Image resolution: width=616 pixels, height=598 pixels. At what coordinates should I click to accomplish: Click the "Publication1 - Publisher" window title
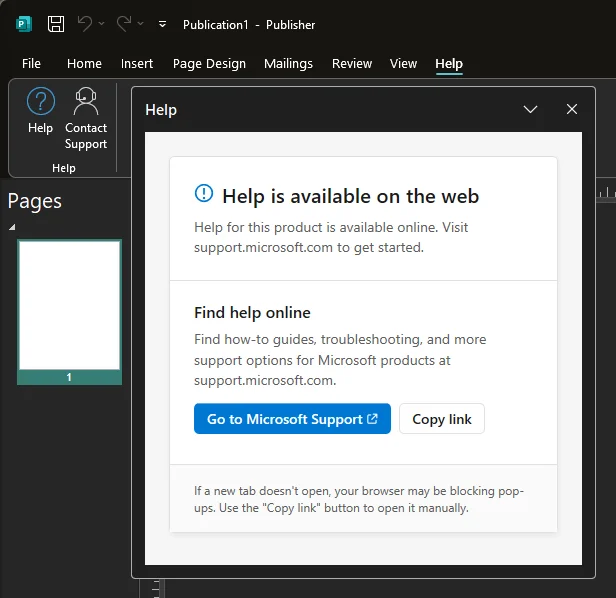[249, 25]
